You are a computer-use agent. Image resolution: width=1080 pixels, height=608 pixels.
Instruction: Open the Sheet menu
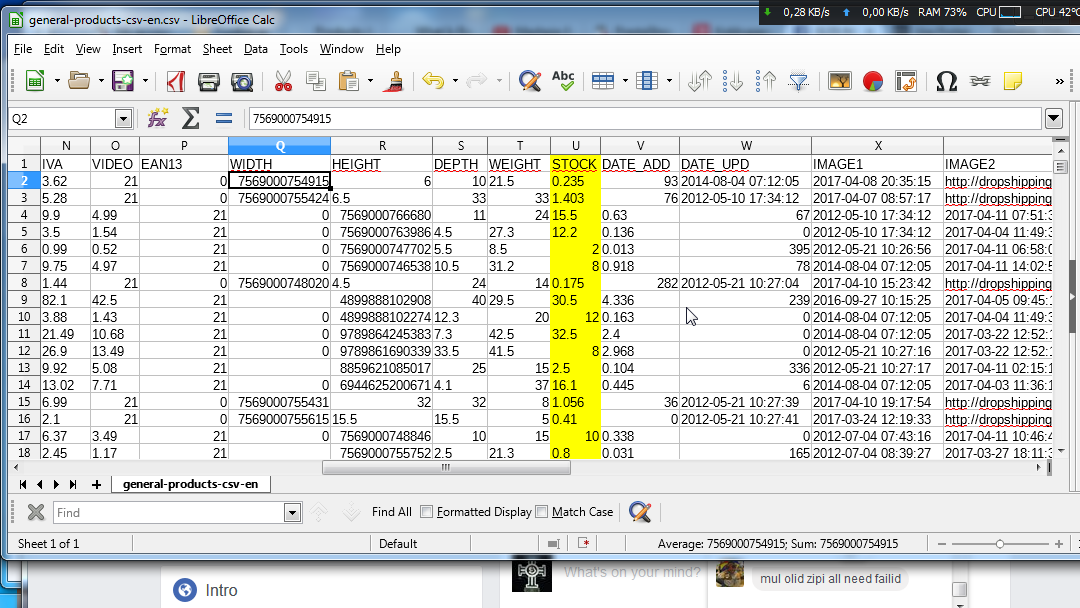(217, 48)
